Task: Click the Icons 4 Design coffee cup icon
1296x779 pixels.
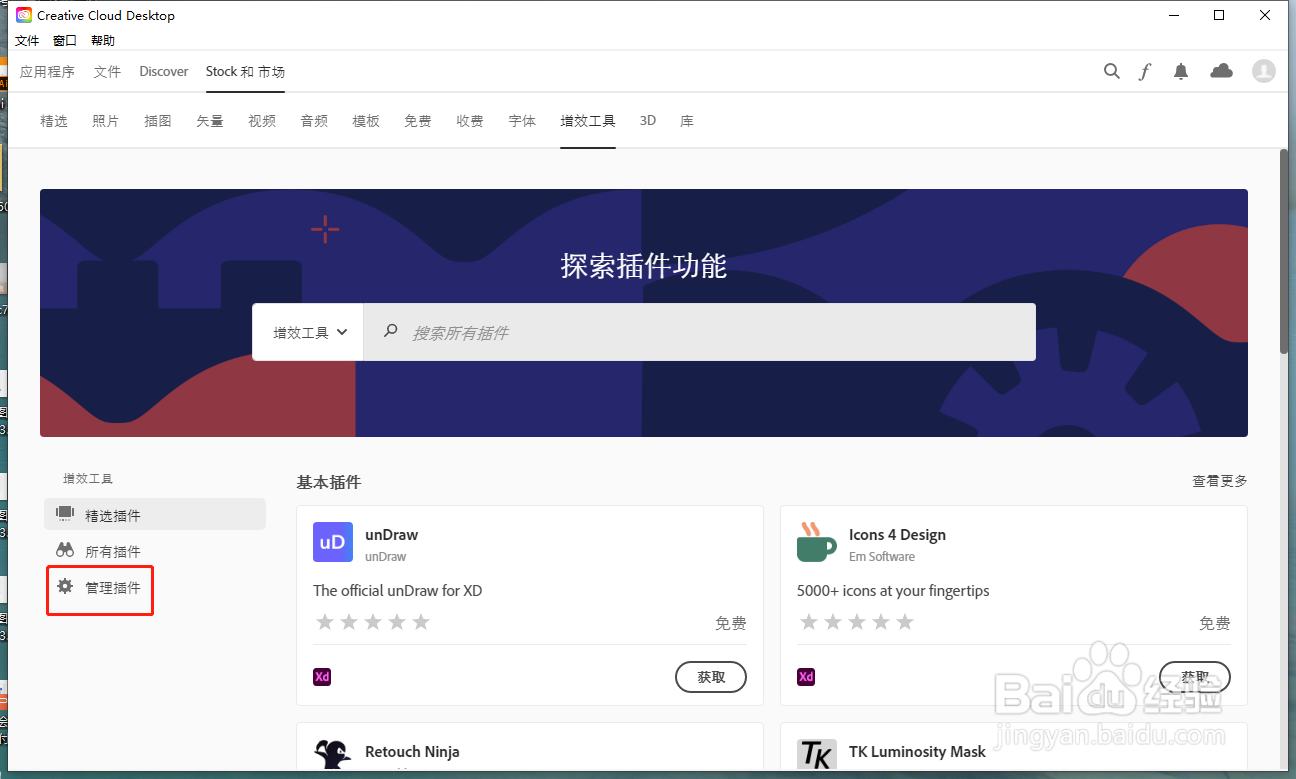Action: pyautogui.click(x=817, y=542)
